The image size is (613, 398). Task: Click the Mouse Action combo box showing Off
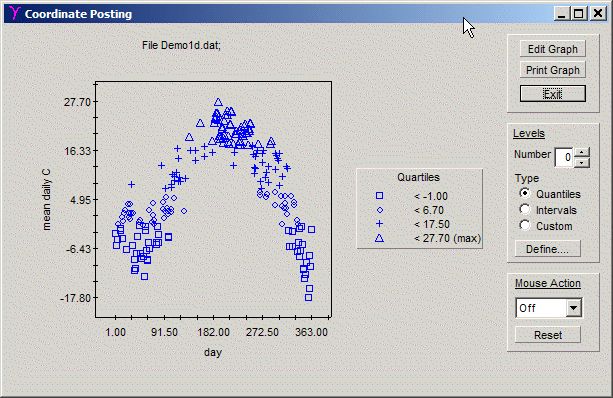pos(548,308)
